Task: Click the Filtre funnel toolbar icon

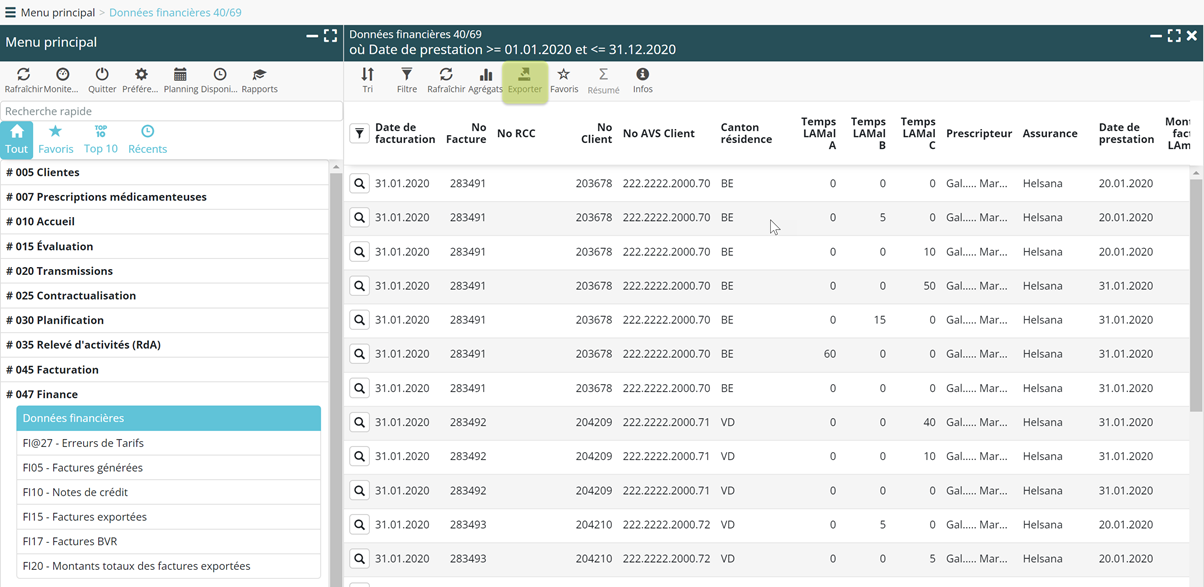Action: (406, 81)
